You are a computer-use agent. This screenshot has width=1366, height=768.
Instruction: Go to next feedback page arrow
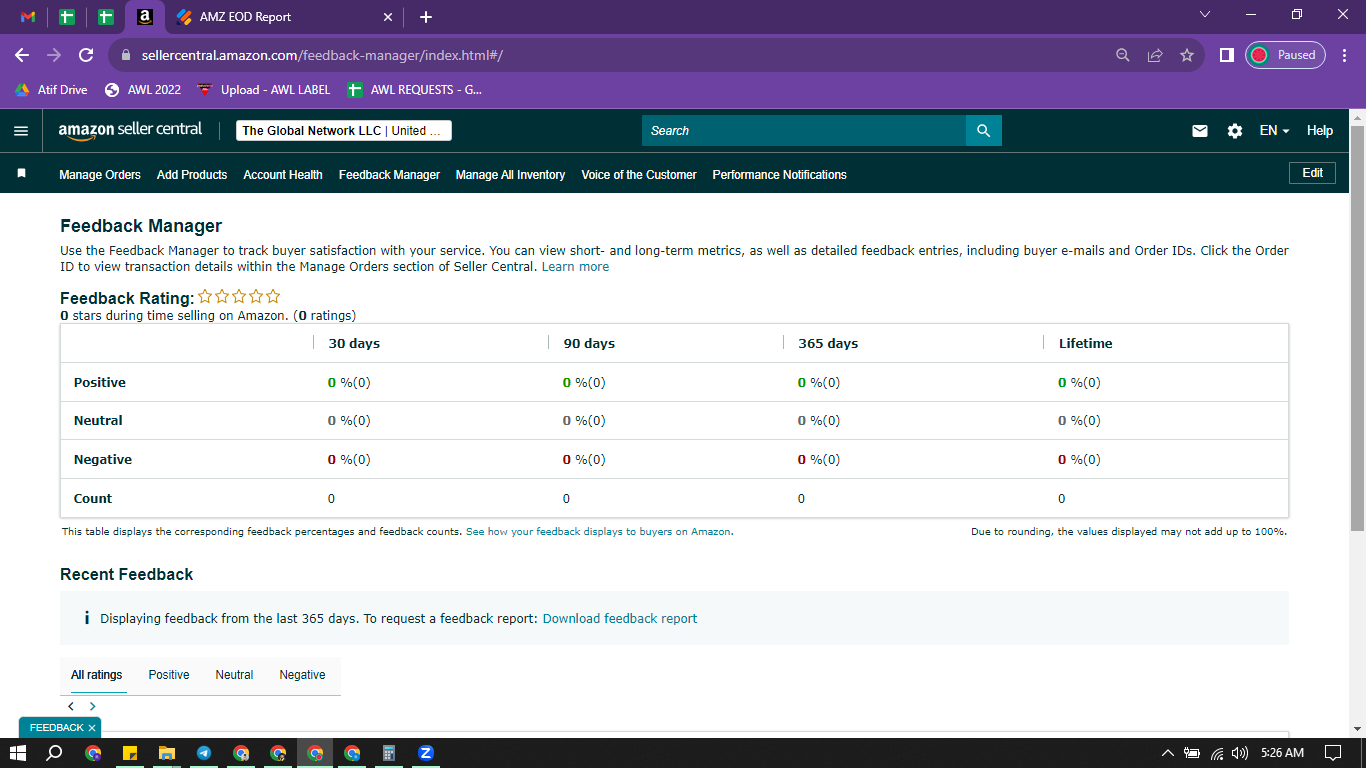(93, 706)
